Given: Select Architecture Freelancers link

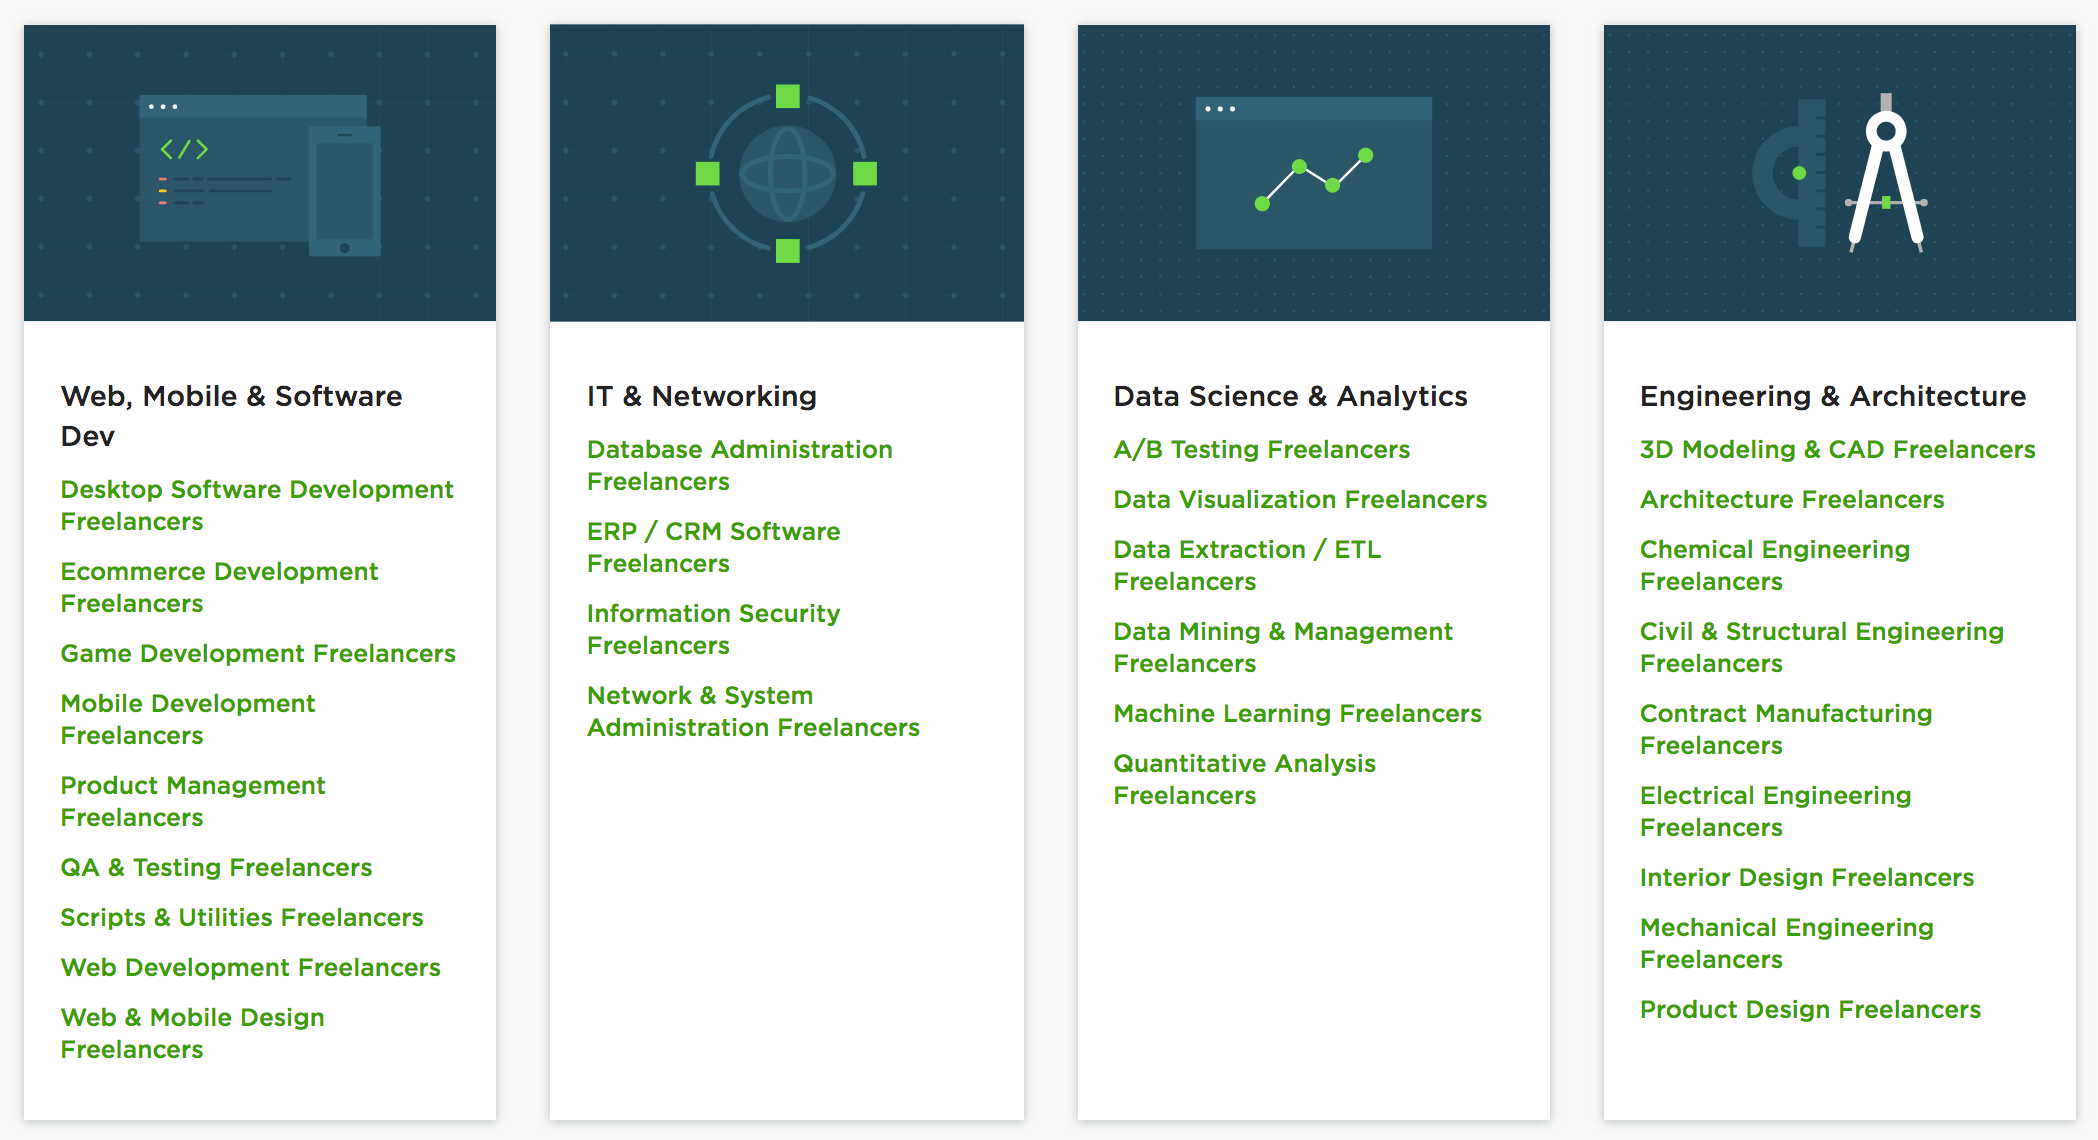Looking at the screenshot, I should point(1791,499).
